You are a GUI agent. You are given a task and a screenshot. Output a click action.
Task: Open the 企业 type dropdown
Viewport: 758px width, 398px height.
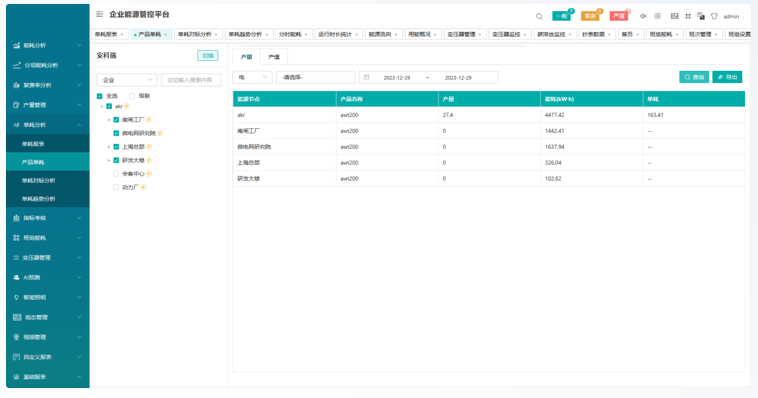point(127,80)
